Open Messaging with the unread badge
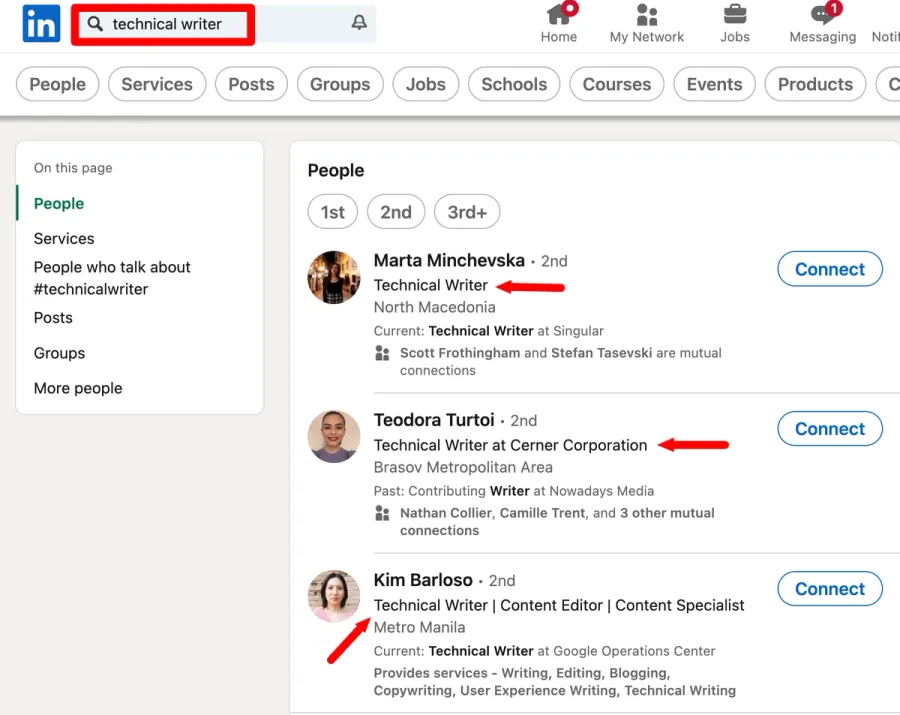 (x=820, y=13)
